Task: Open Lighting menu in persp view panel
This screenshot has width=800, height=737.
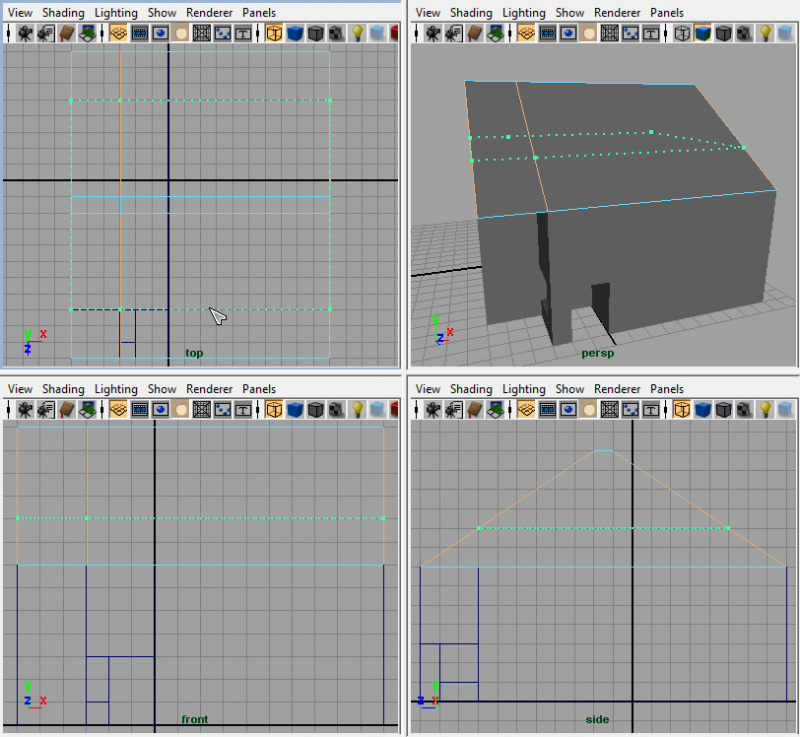Action: (x=523, y=13)
